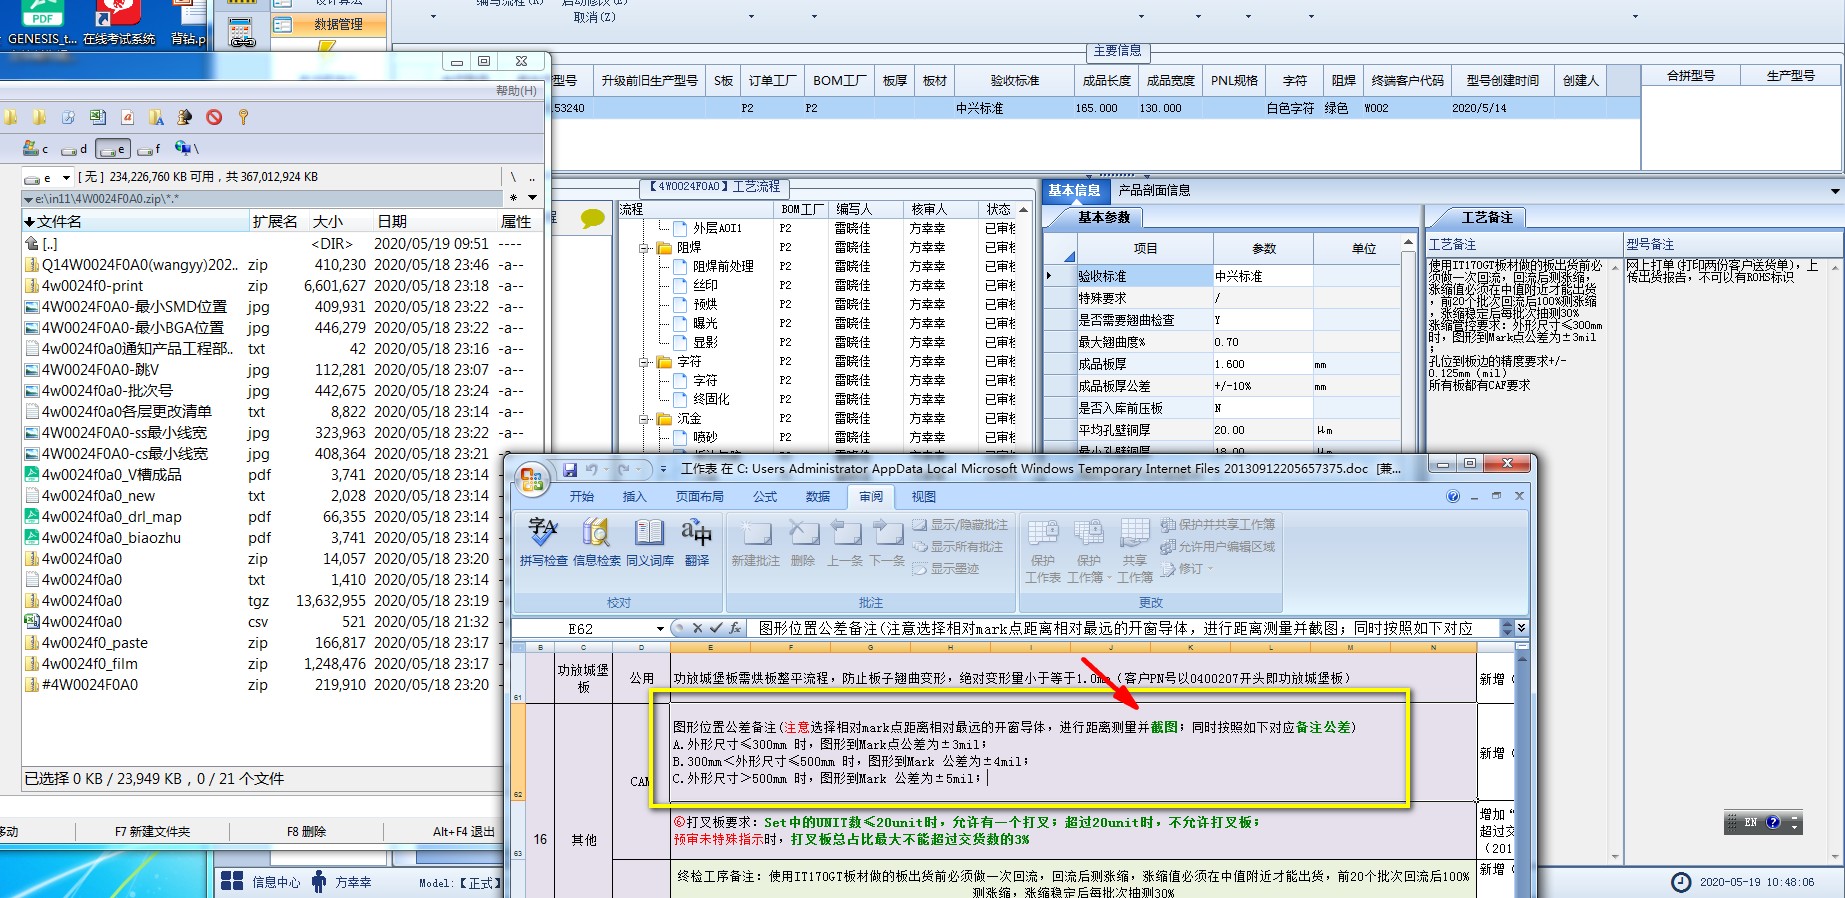This screenshot has height=898, width=1845.
Task: Open the dropdown arrow beside 产品剖面信息 tabs
Action: 1834,191
